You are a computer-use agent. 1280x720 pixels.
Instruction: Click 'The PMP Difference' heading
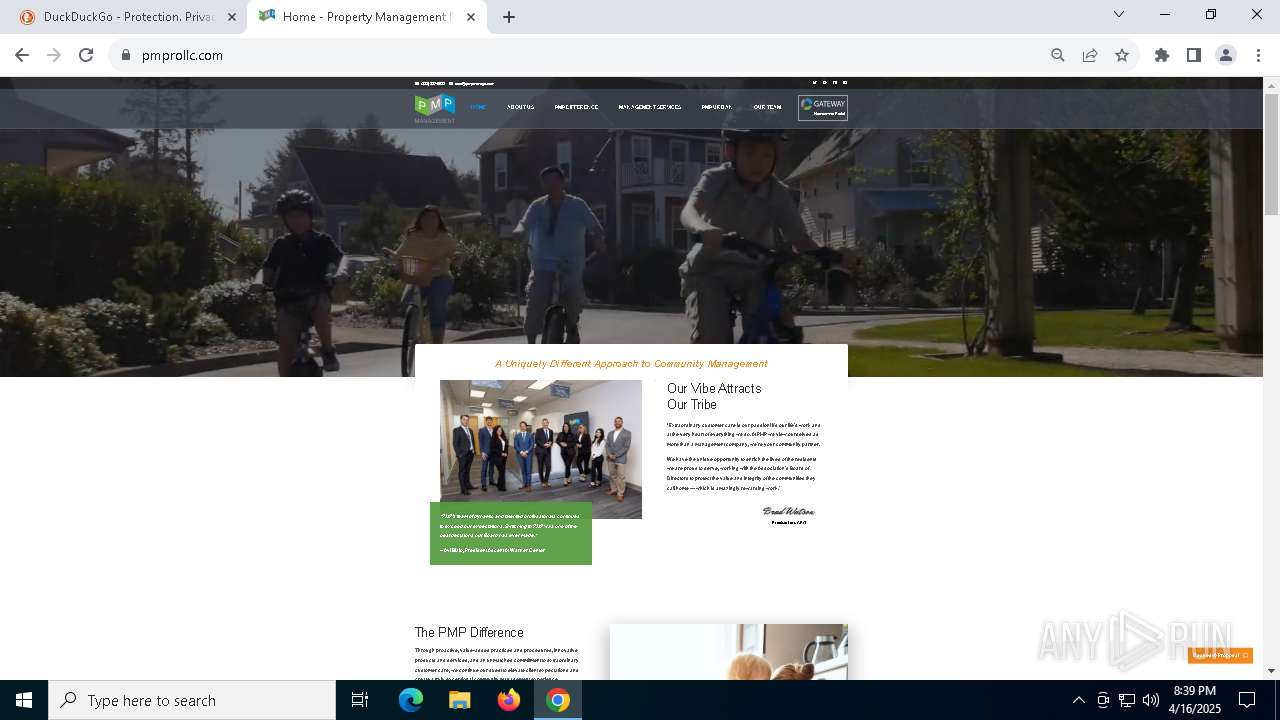click(x=469, y=632)
